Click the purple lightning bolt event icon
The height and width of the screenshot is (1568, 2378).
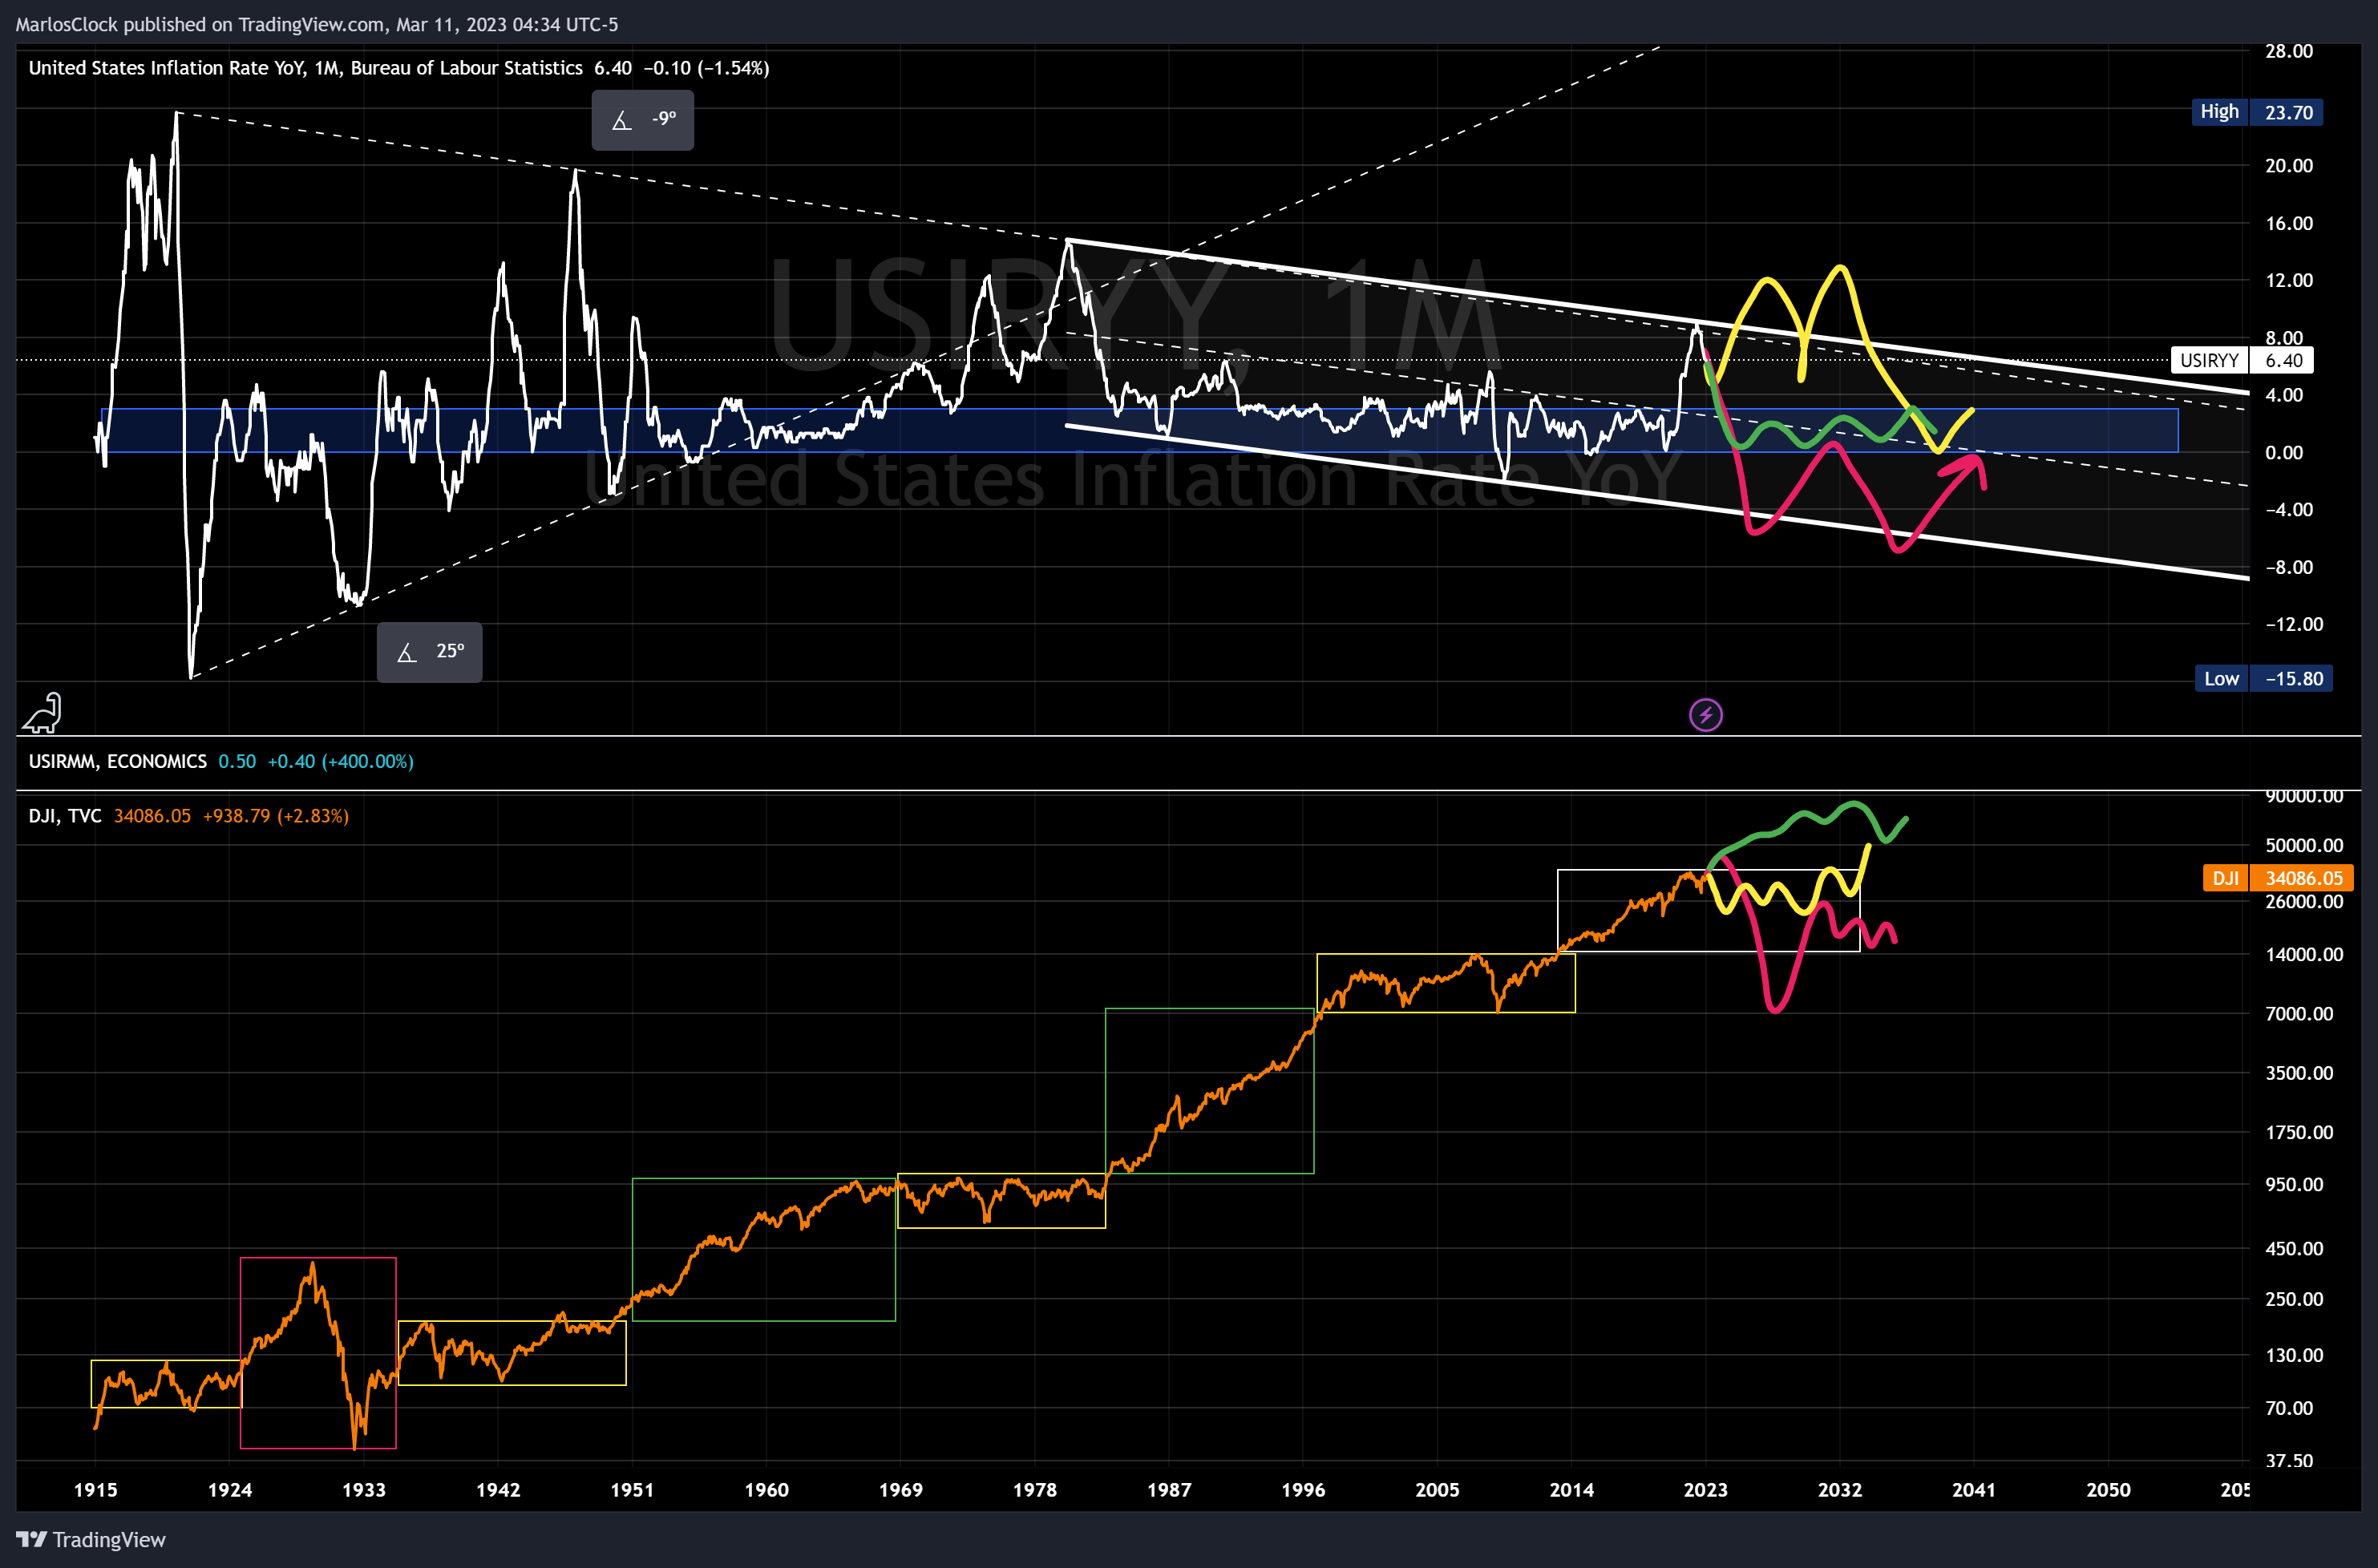pyautogui.click(x=1705, y=715)
